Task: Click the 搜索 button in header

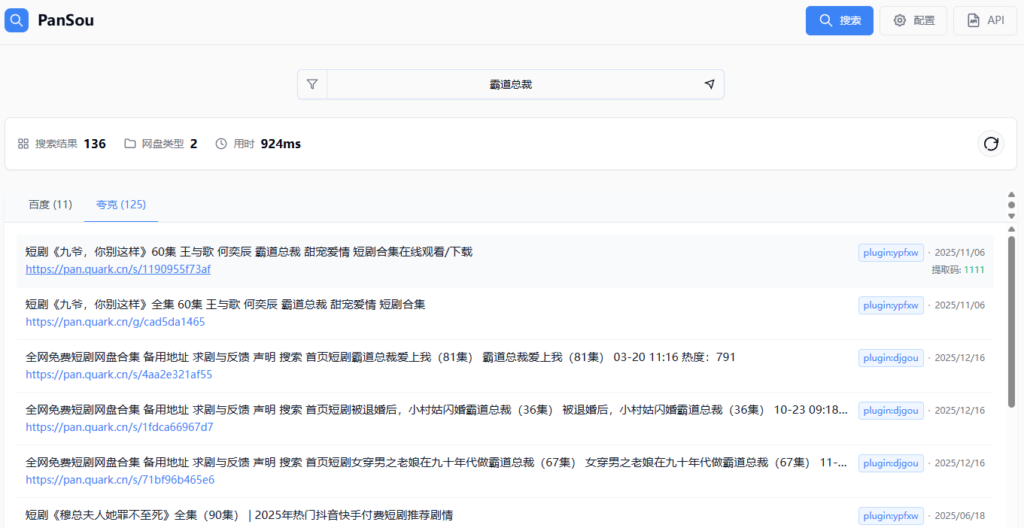Action: click(x=839, y=20)
